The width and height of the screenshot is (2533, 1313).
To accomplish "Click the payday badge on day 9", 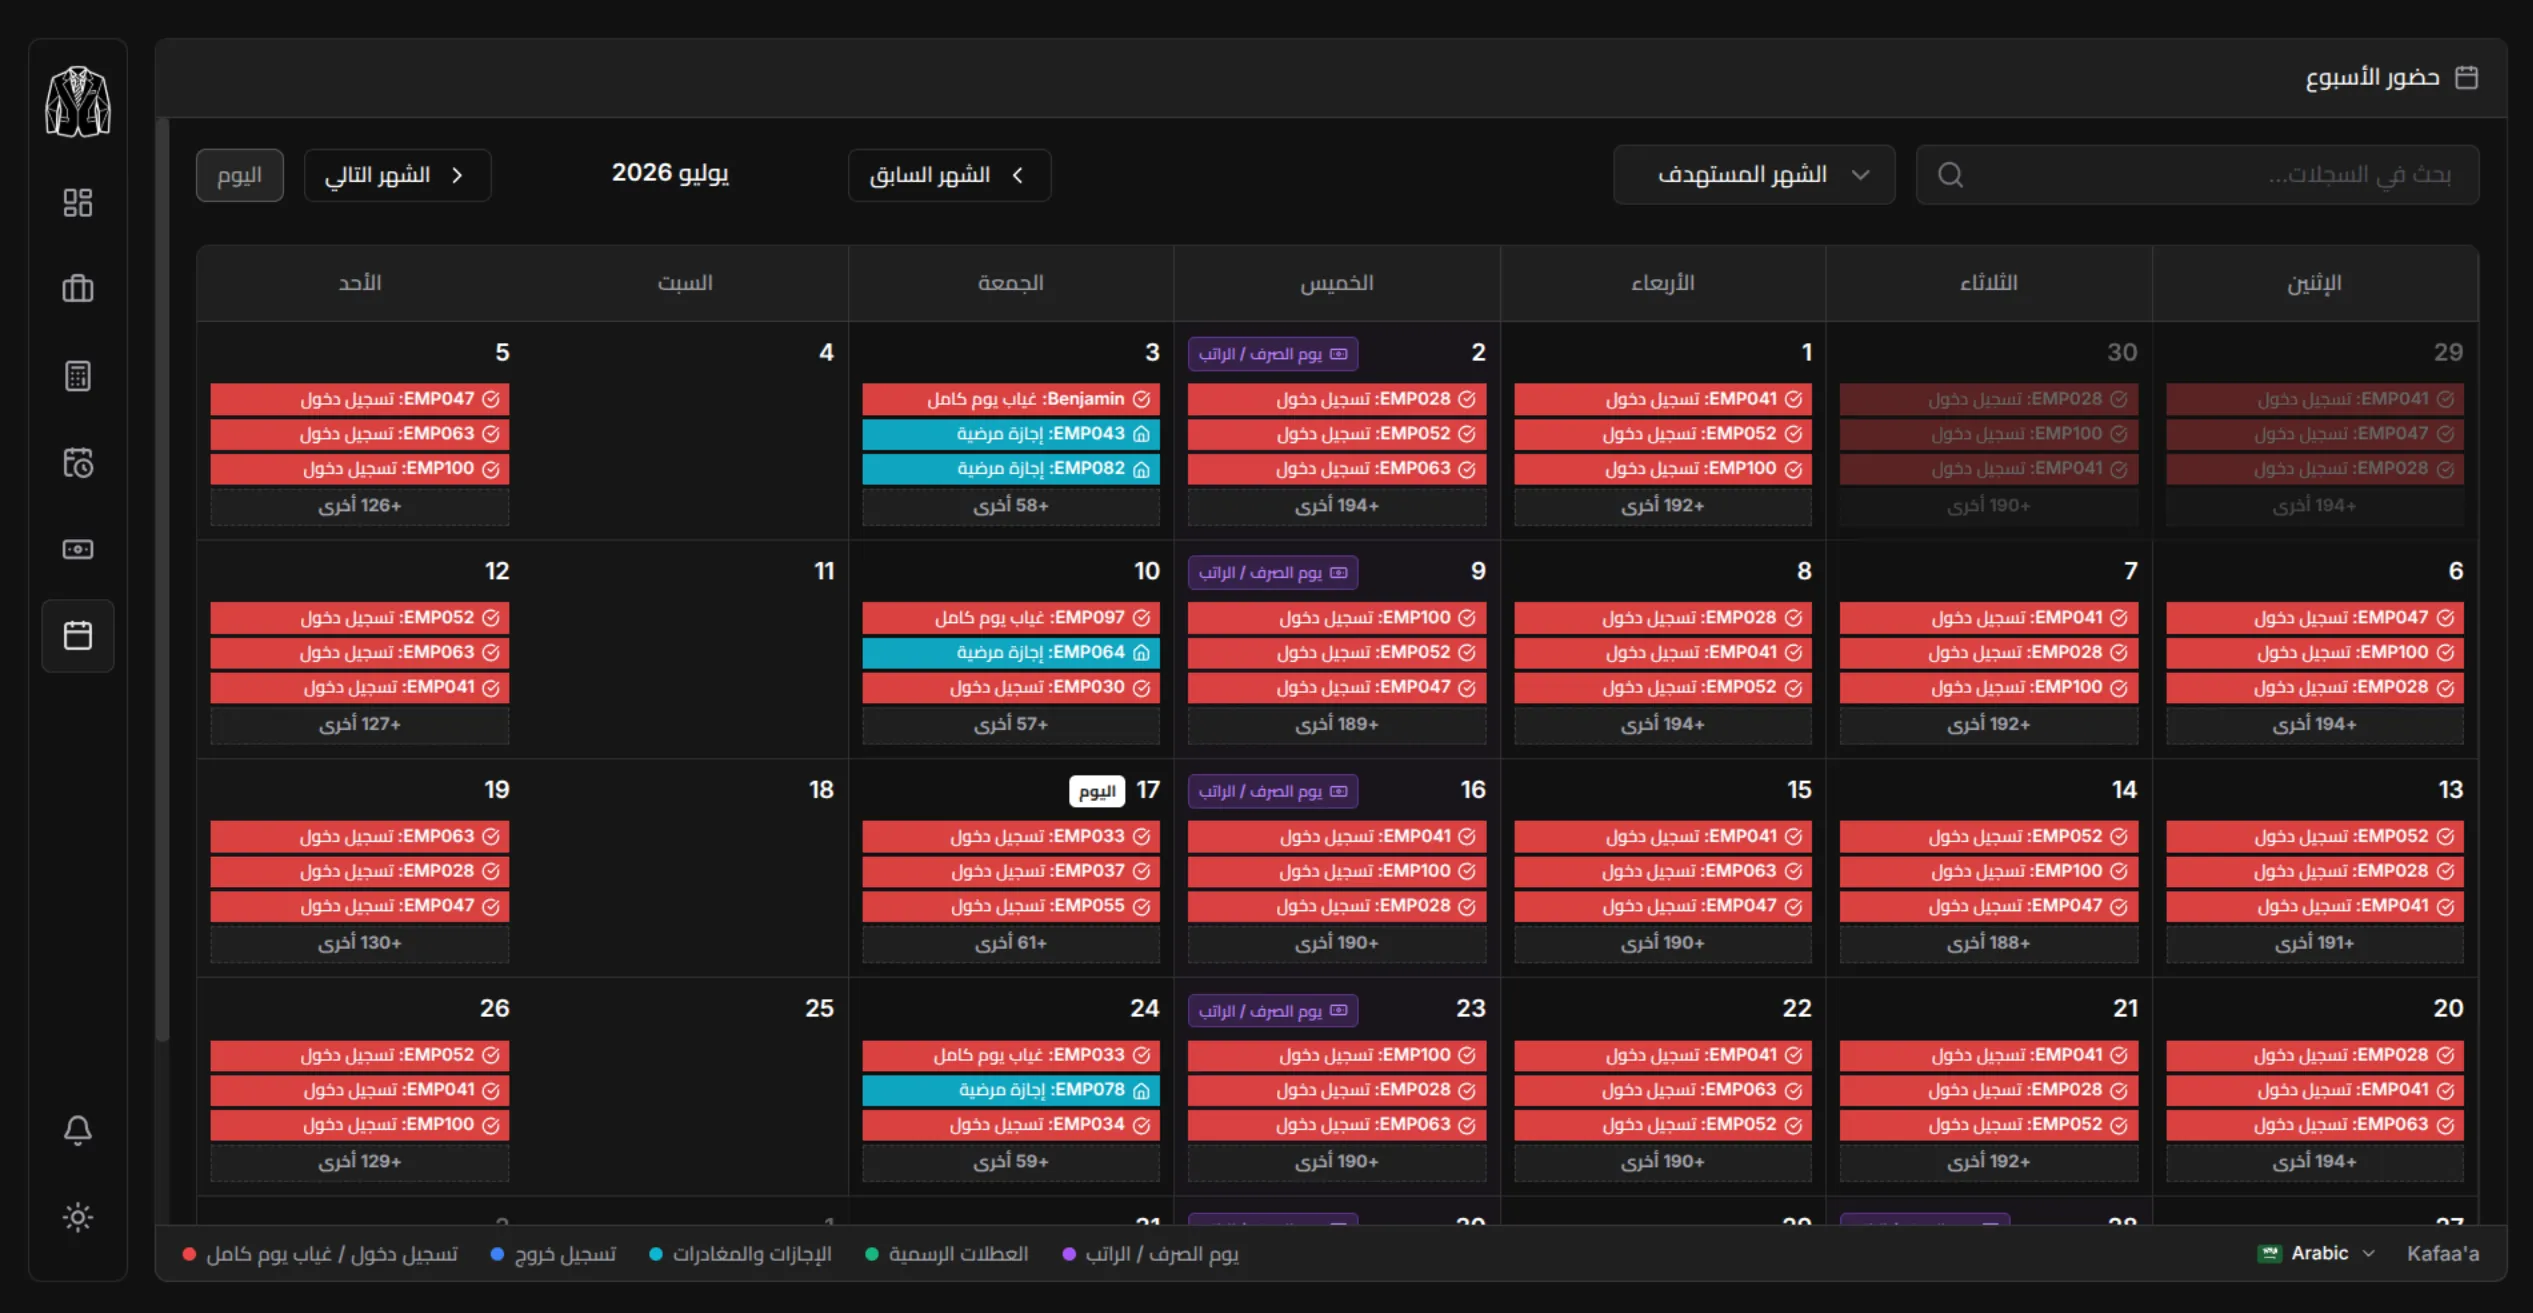I will coord(1273,573).
